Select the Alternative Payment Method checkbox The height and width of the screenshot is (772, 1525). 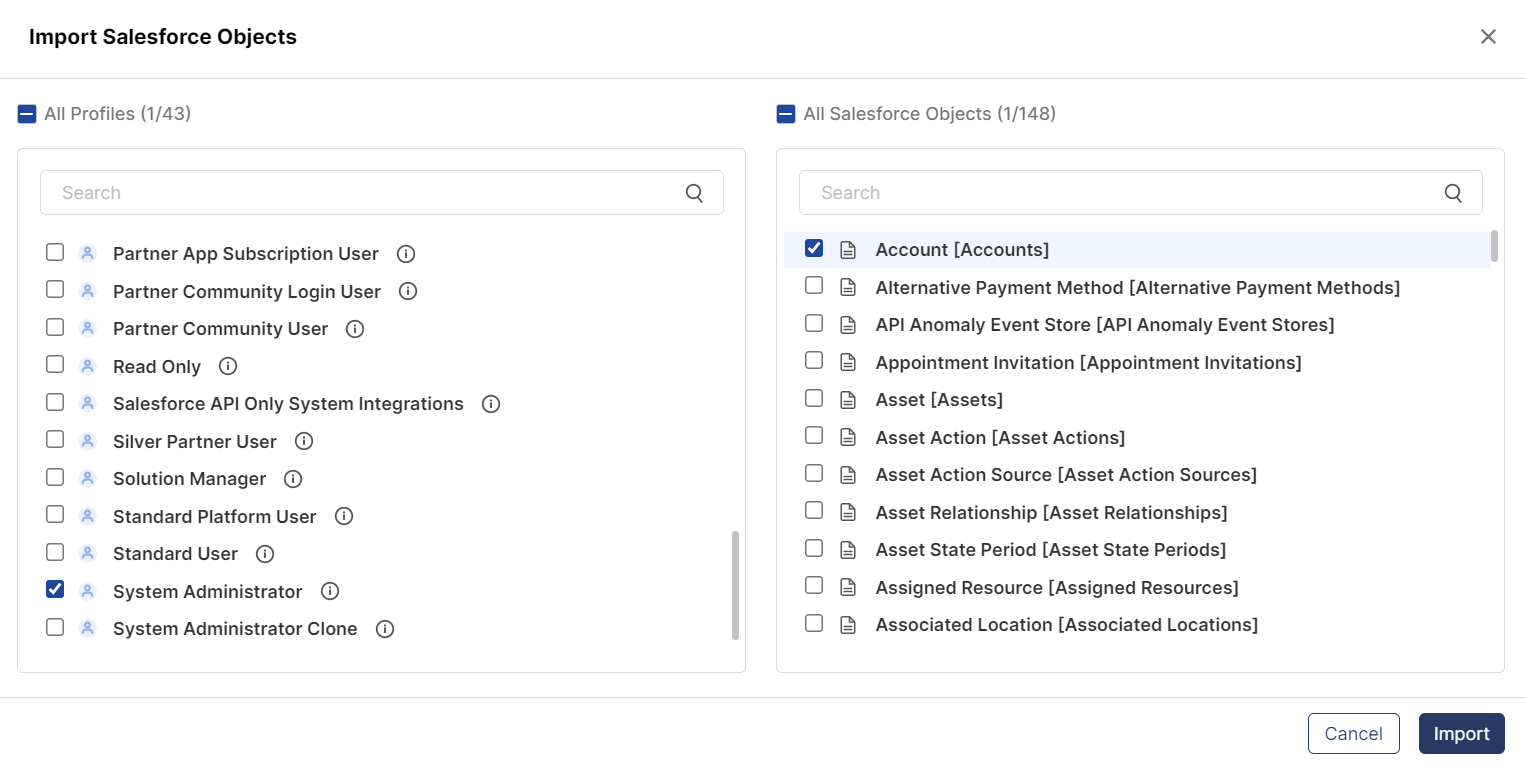point(814,286)
